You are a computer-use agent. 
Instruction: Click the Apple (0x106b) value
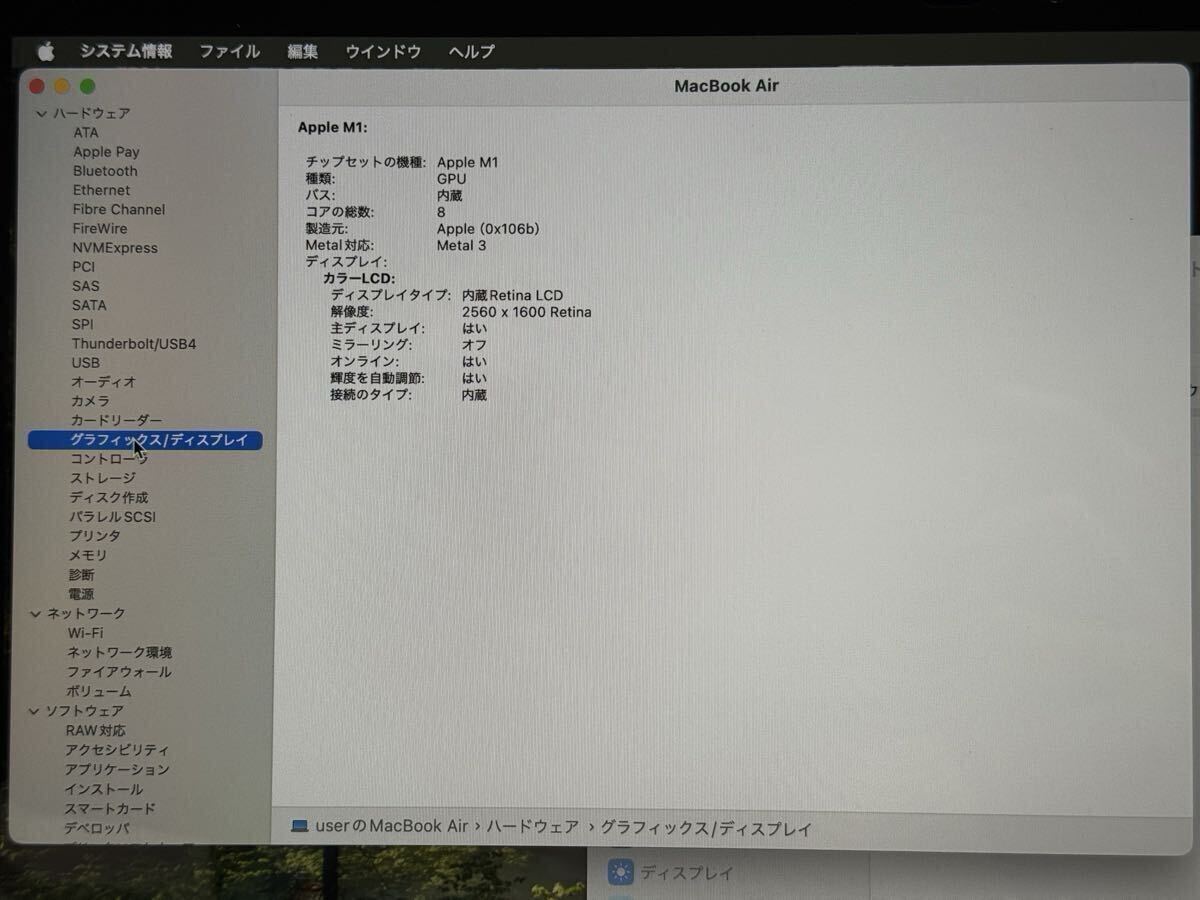click(488, 229)
